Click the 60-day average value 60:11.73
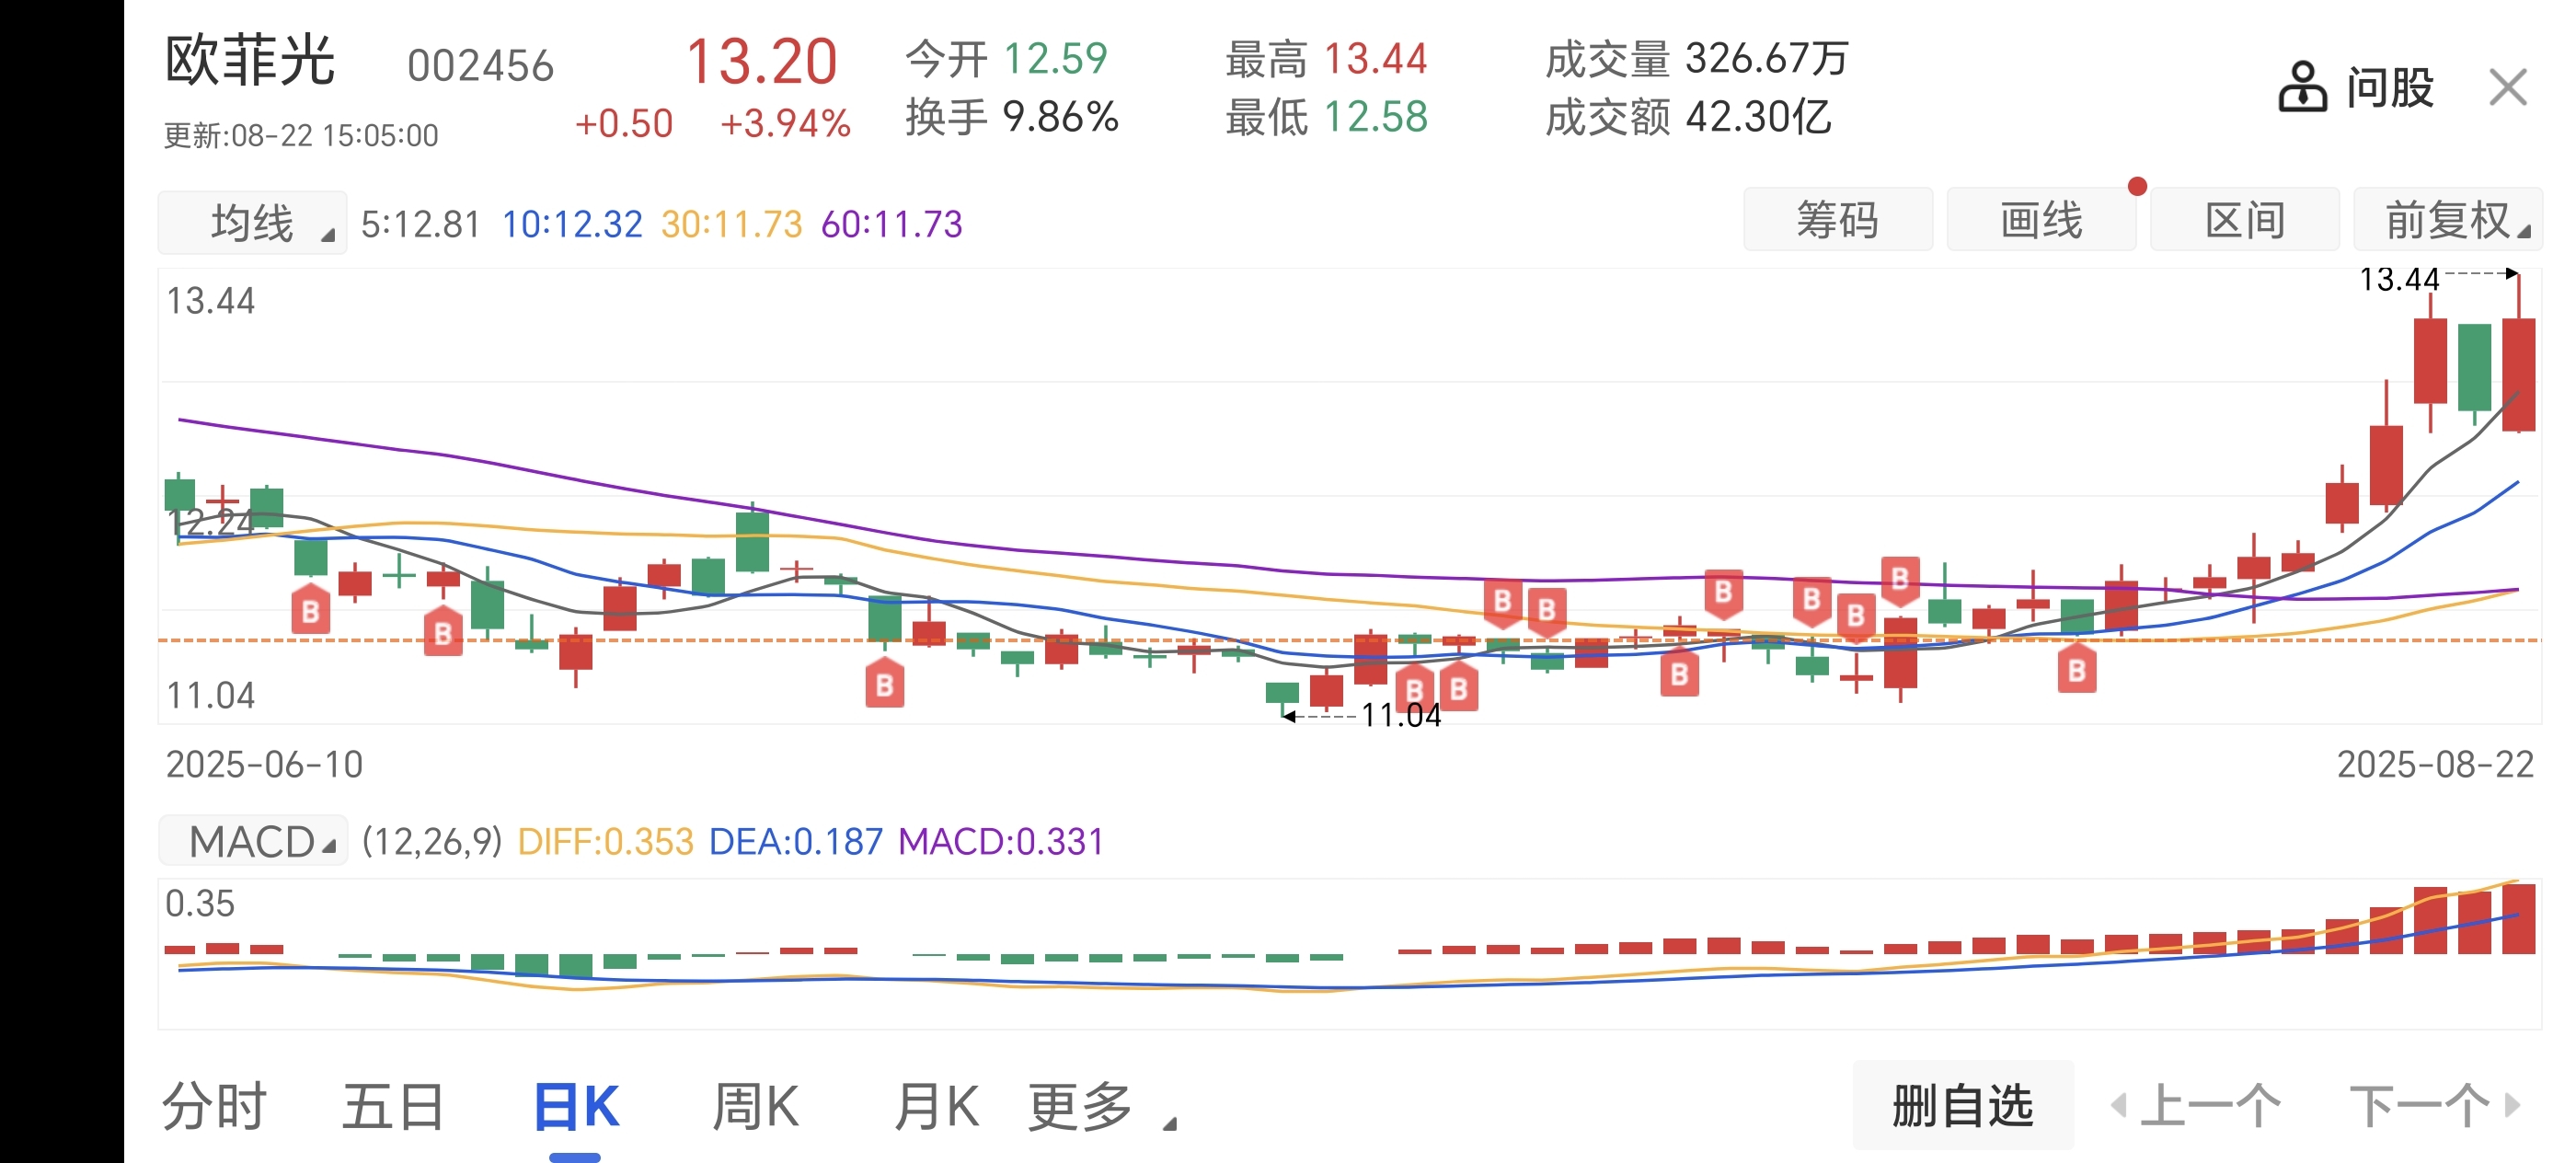The height and width of the screenshot is (1163, 2576). click(x=892, y=224)
